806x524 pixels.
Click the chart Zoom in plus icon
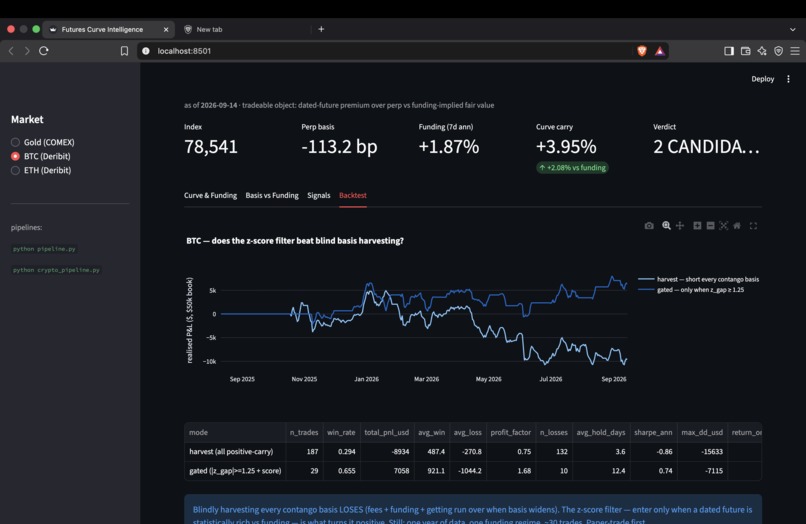coord(697,226)
